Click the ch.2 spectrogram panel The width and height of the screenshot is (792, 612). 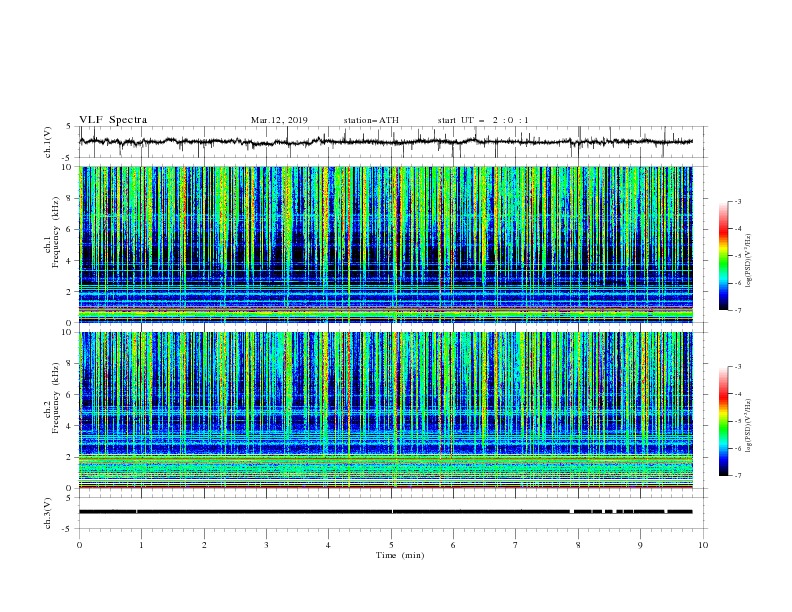pyautogui.click(x=385, y=410)
